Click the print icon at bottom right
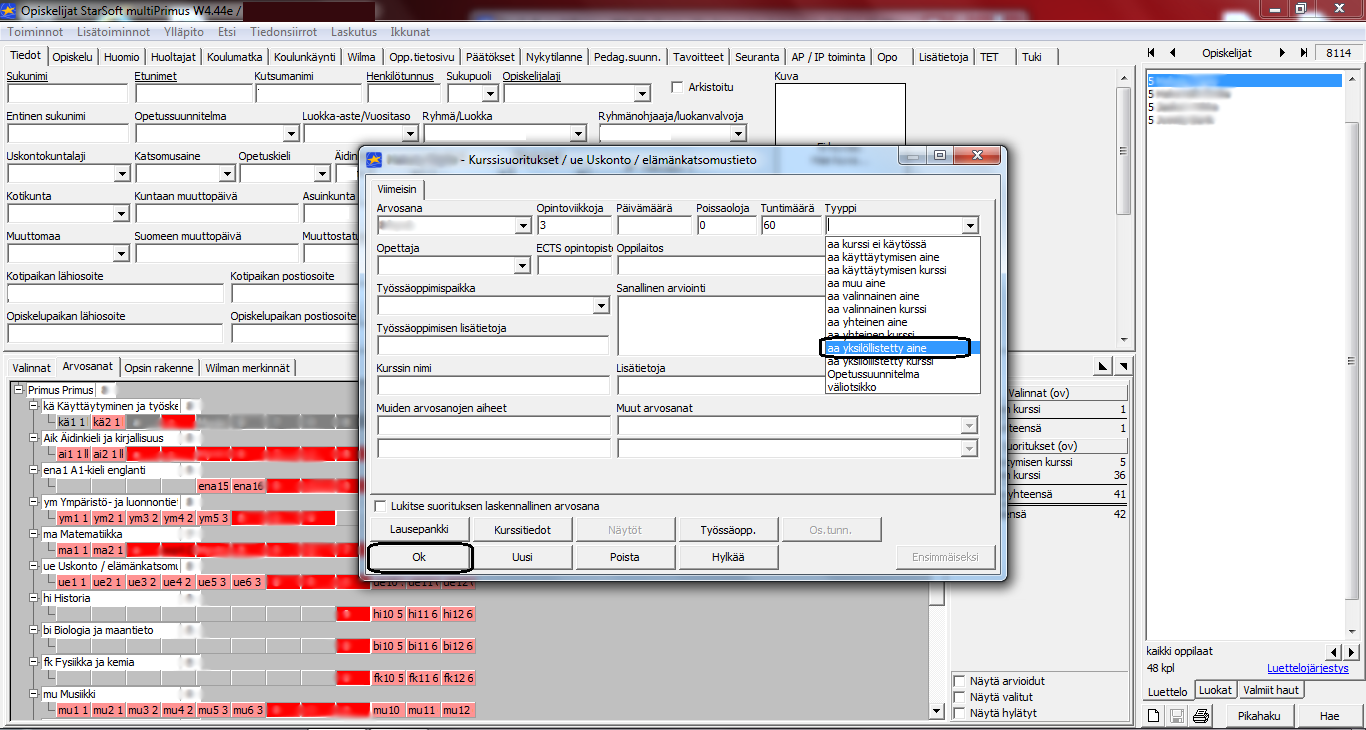The image size is (1366, 730). pyautogui.click(x=1201, y=716)
